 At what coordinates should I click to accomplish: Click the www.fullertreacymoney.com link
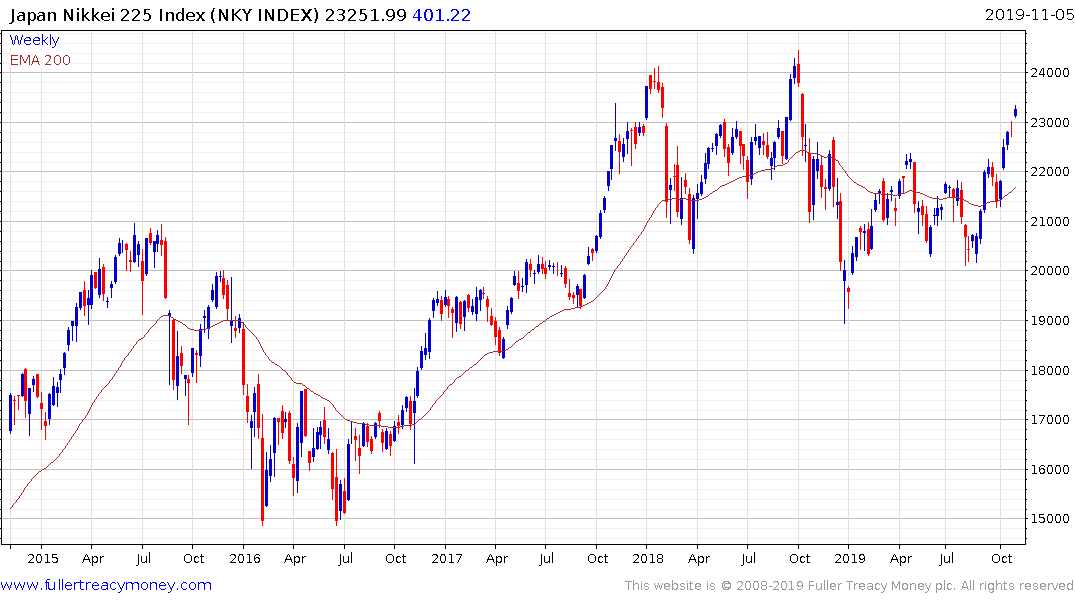[106, 585]
